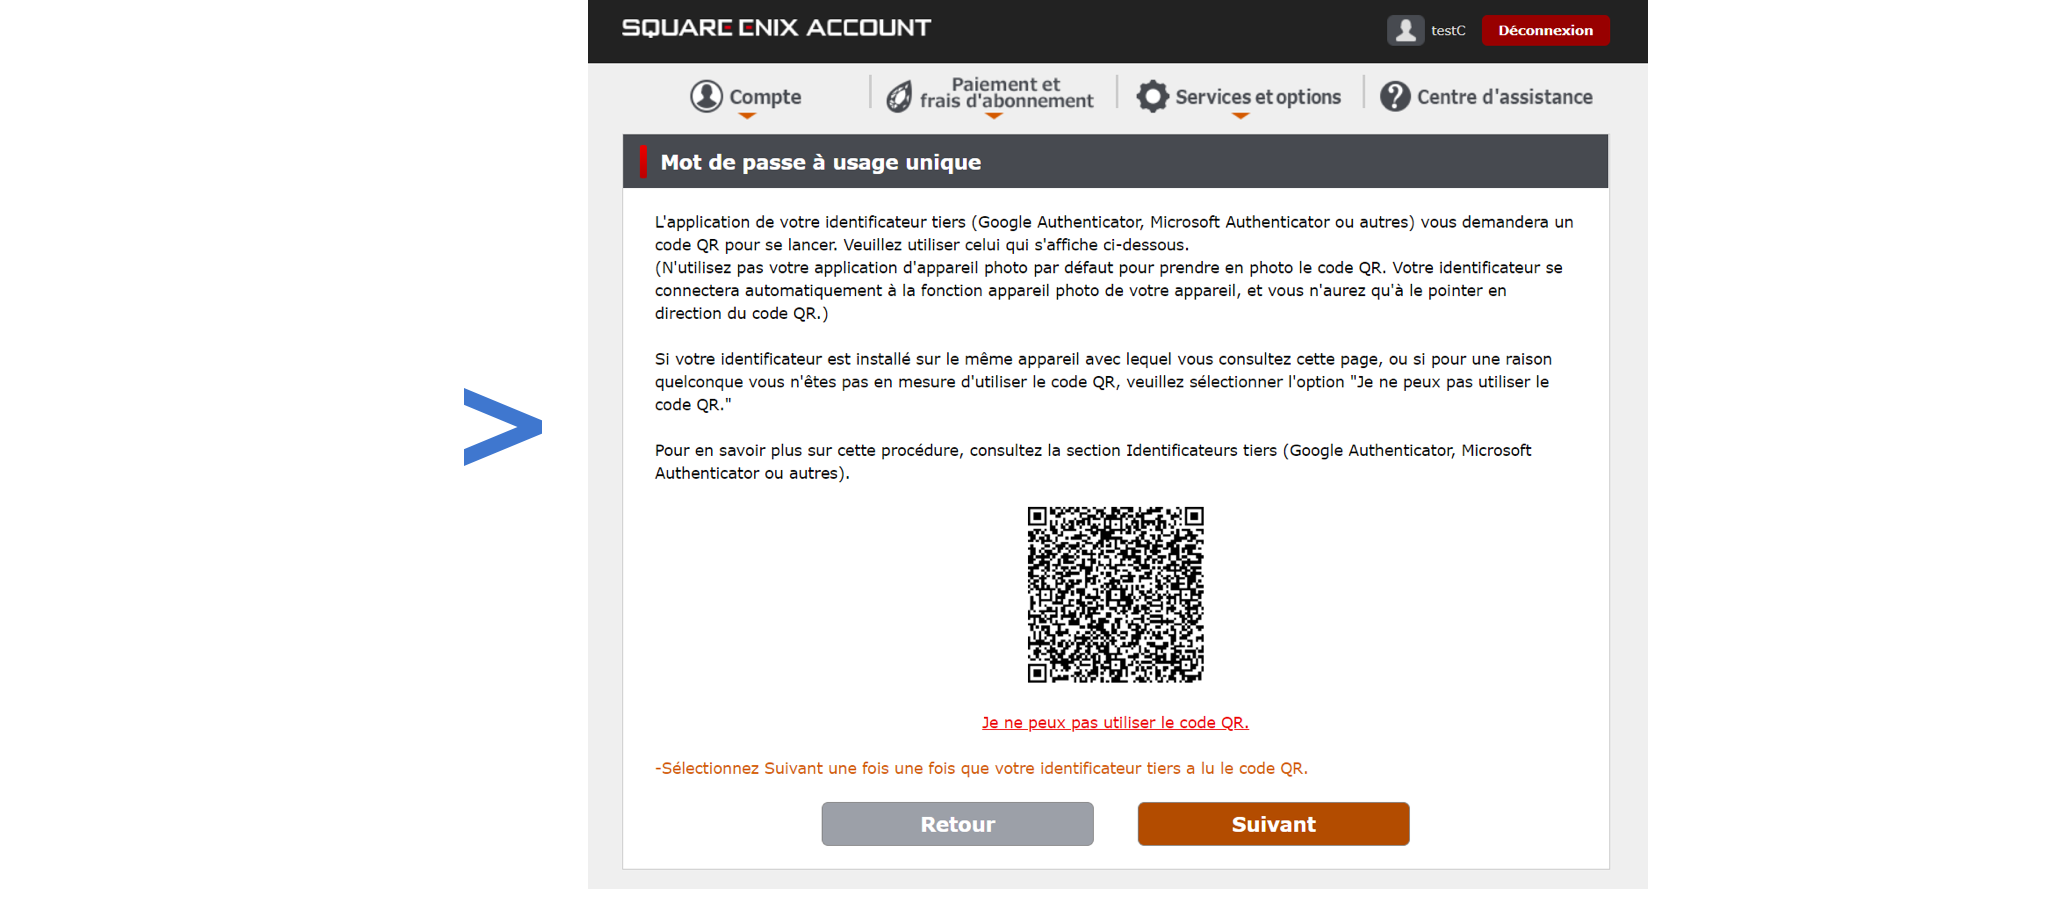Screen dimensions: 2070x898
Task: Expand the Paiement et frais d'abonnement arrow
Action: point(993,116)
